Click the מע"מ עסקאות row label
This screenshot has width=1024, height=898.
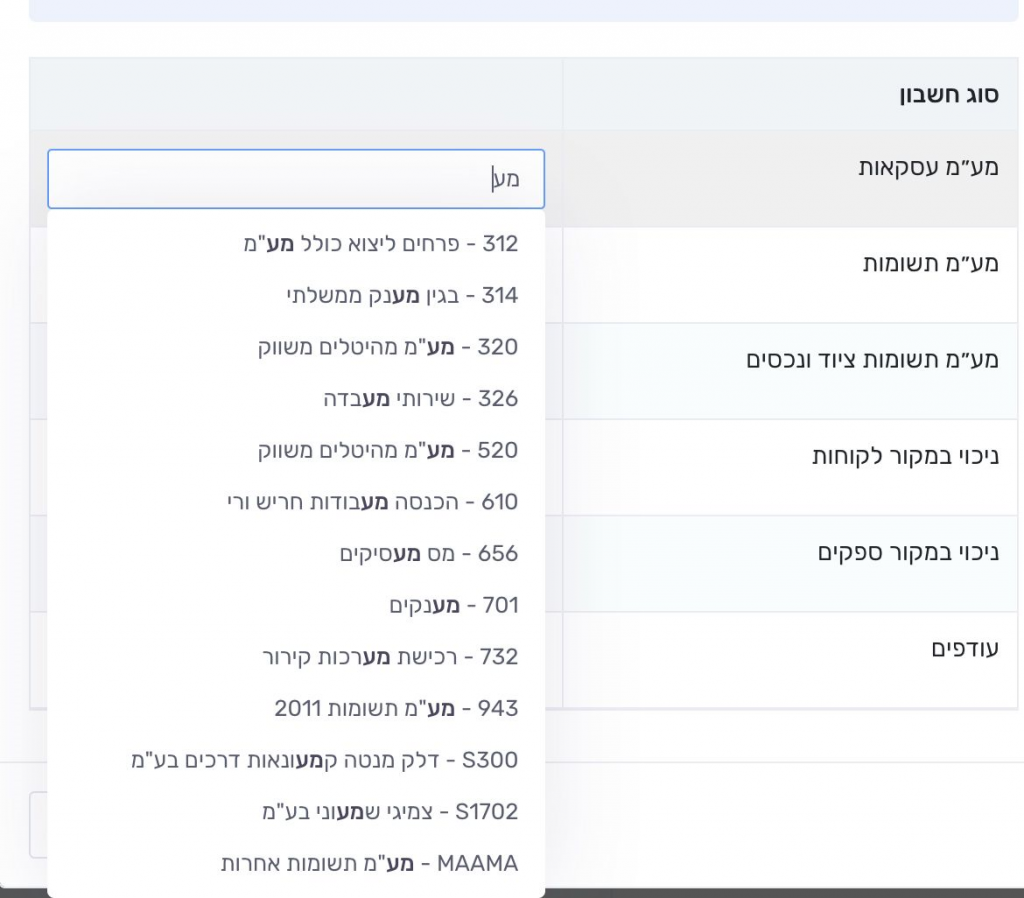coord(929,167)
